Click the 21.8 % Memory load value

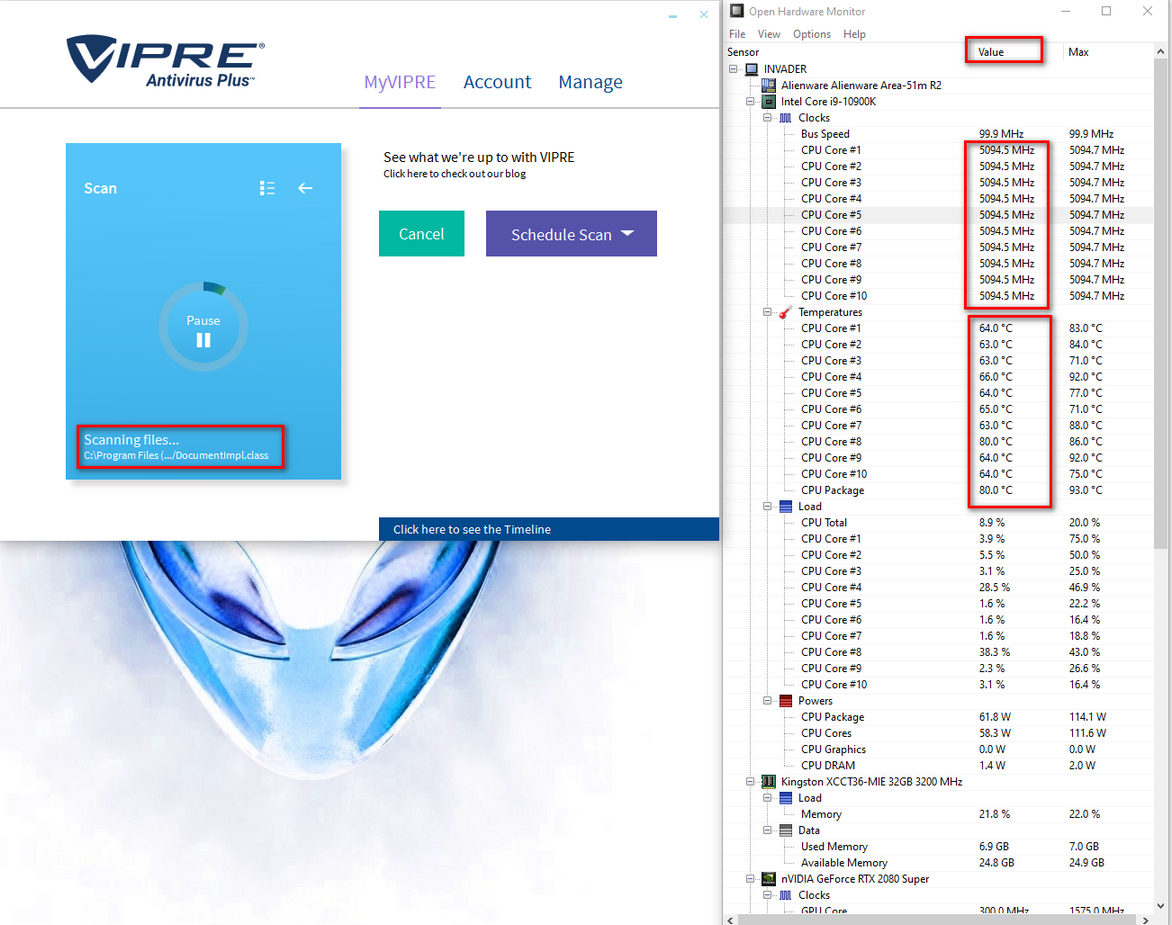(995, 814)
